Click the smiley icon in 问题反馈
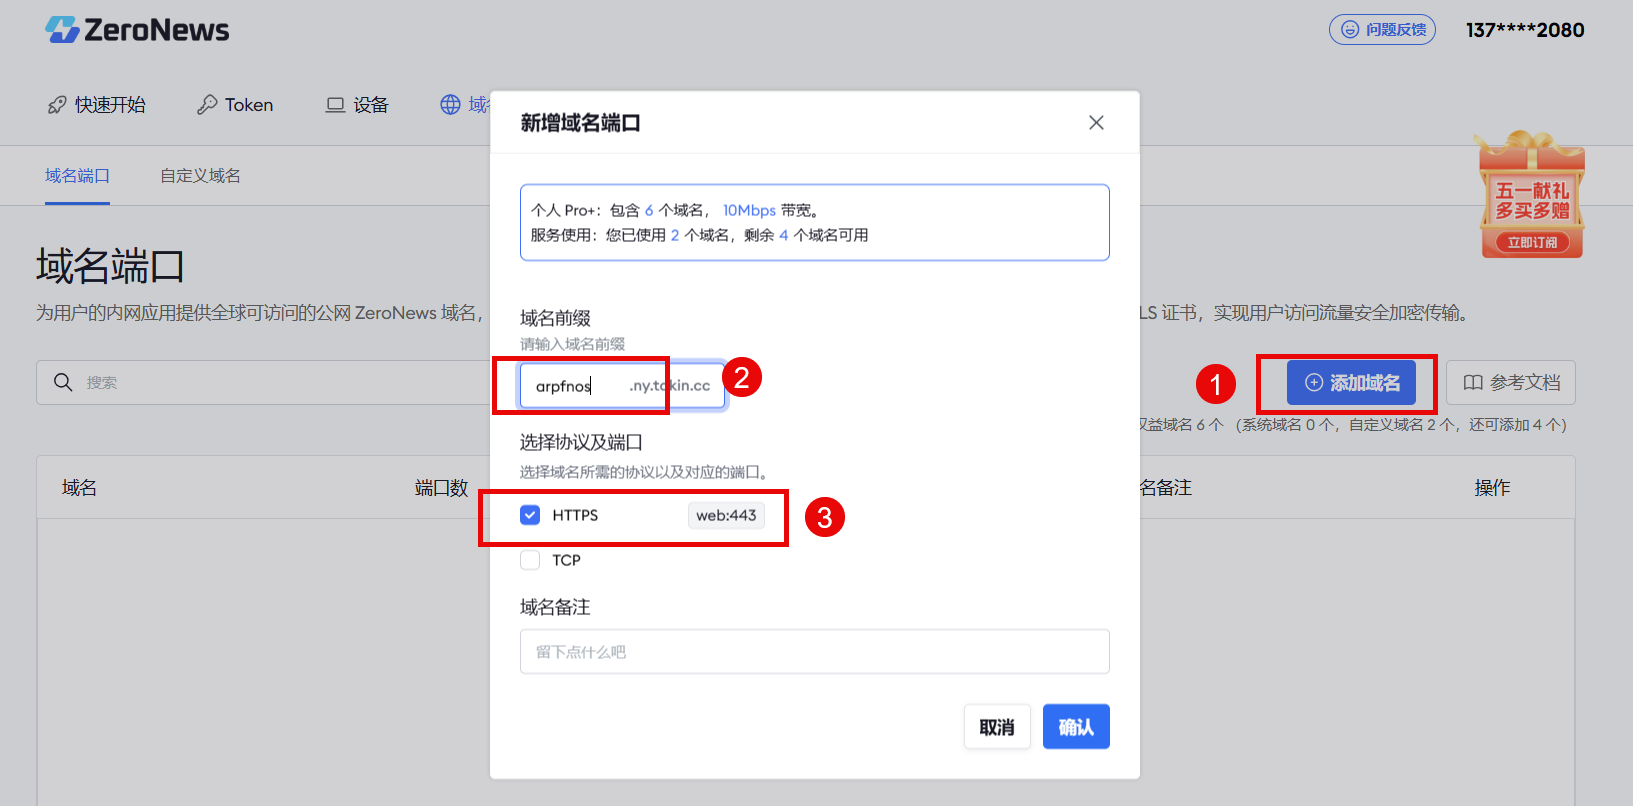 [x=1350, y=30]
